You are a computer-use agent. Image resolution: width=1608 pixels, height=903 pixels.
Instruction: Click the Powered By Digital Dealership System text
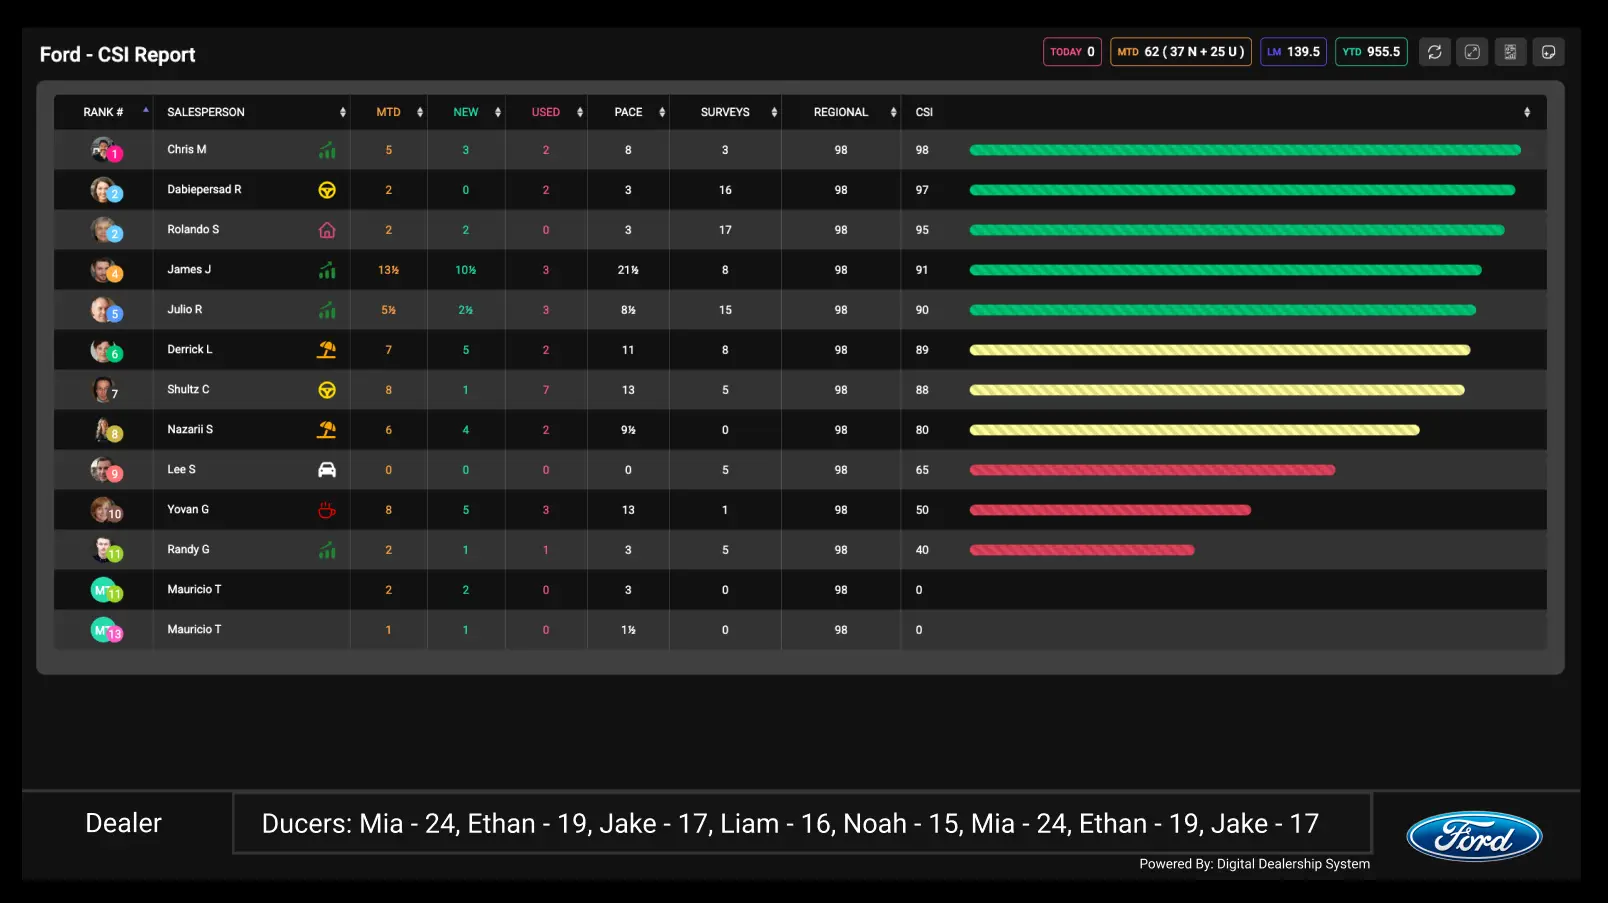pyautogui.click(x=1255, y=864)
